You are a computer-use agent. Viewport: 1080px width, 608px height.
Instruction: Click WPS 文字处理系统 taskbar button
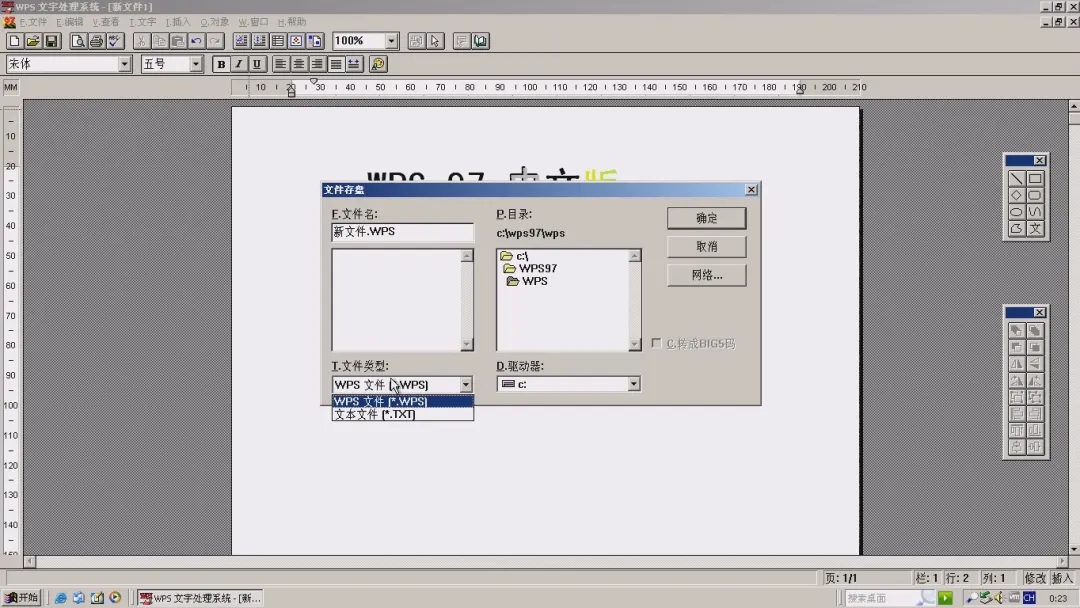200,598
